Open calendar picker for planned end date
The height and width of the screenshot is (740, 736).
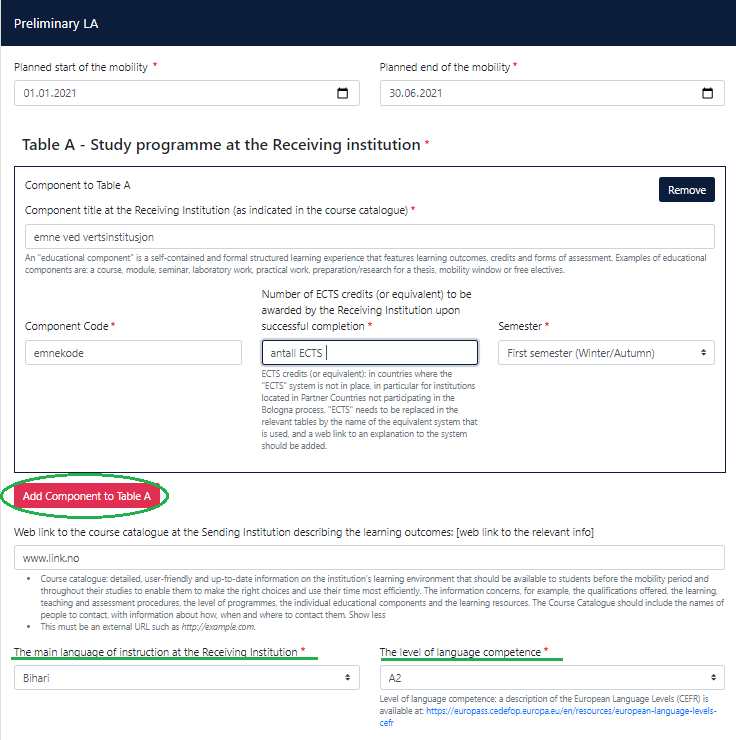pos(708,94)
